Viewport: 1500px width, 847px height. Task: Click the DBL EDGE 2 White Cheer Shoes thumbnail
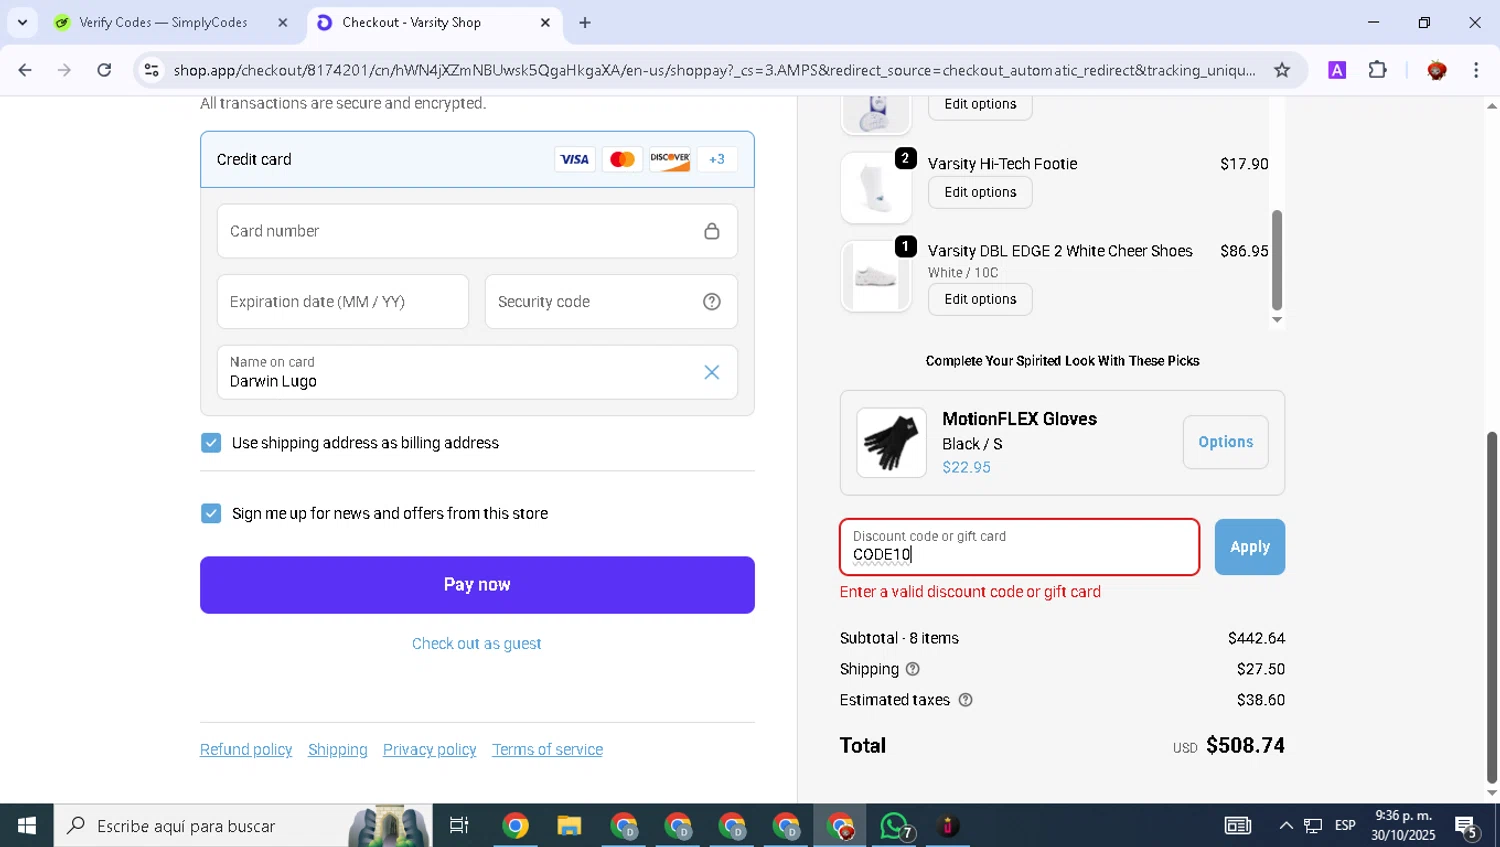tap(876, 276)
